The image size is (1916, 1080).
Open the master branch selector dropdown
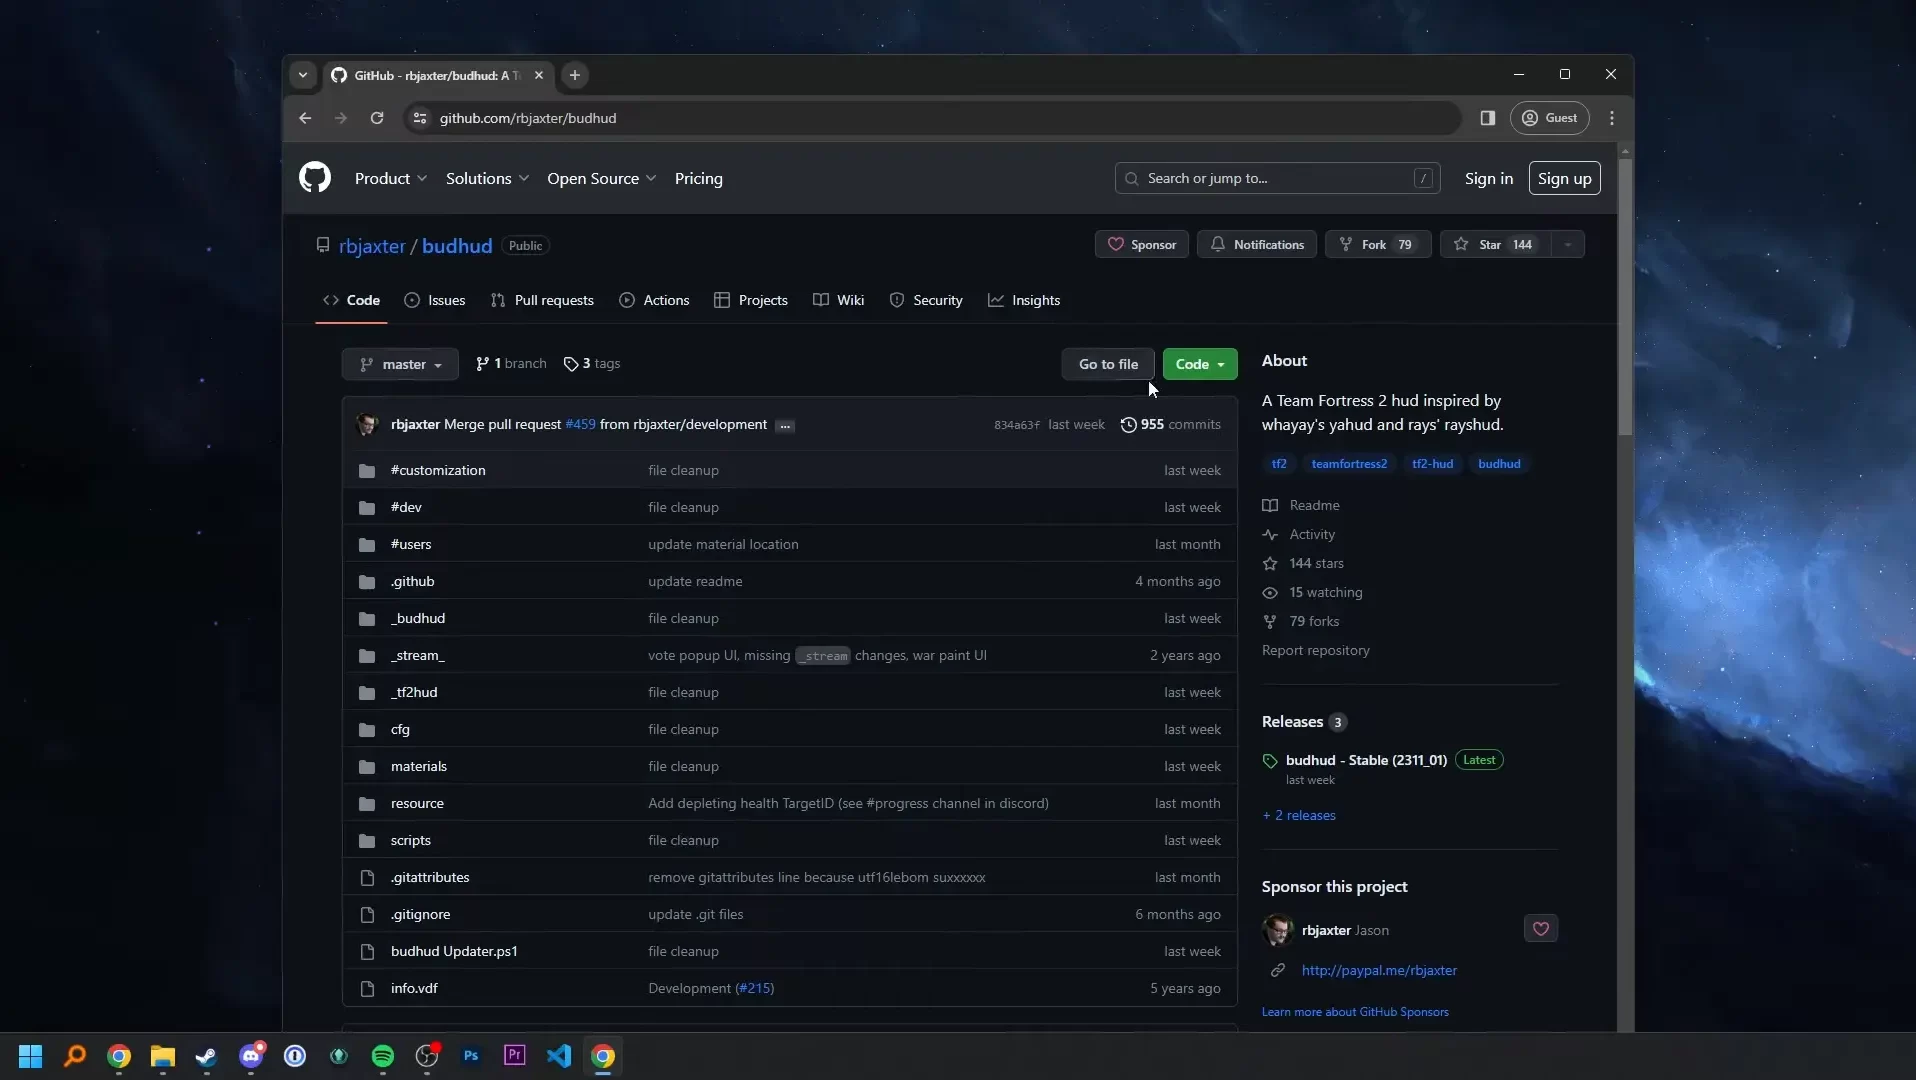point(400,364)
